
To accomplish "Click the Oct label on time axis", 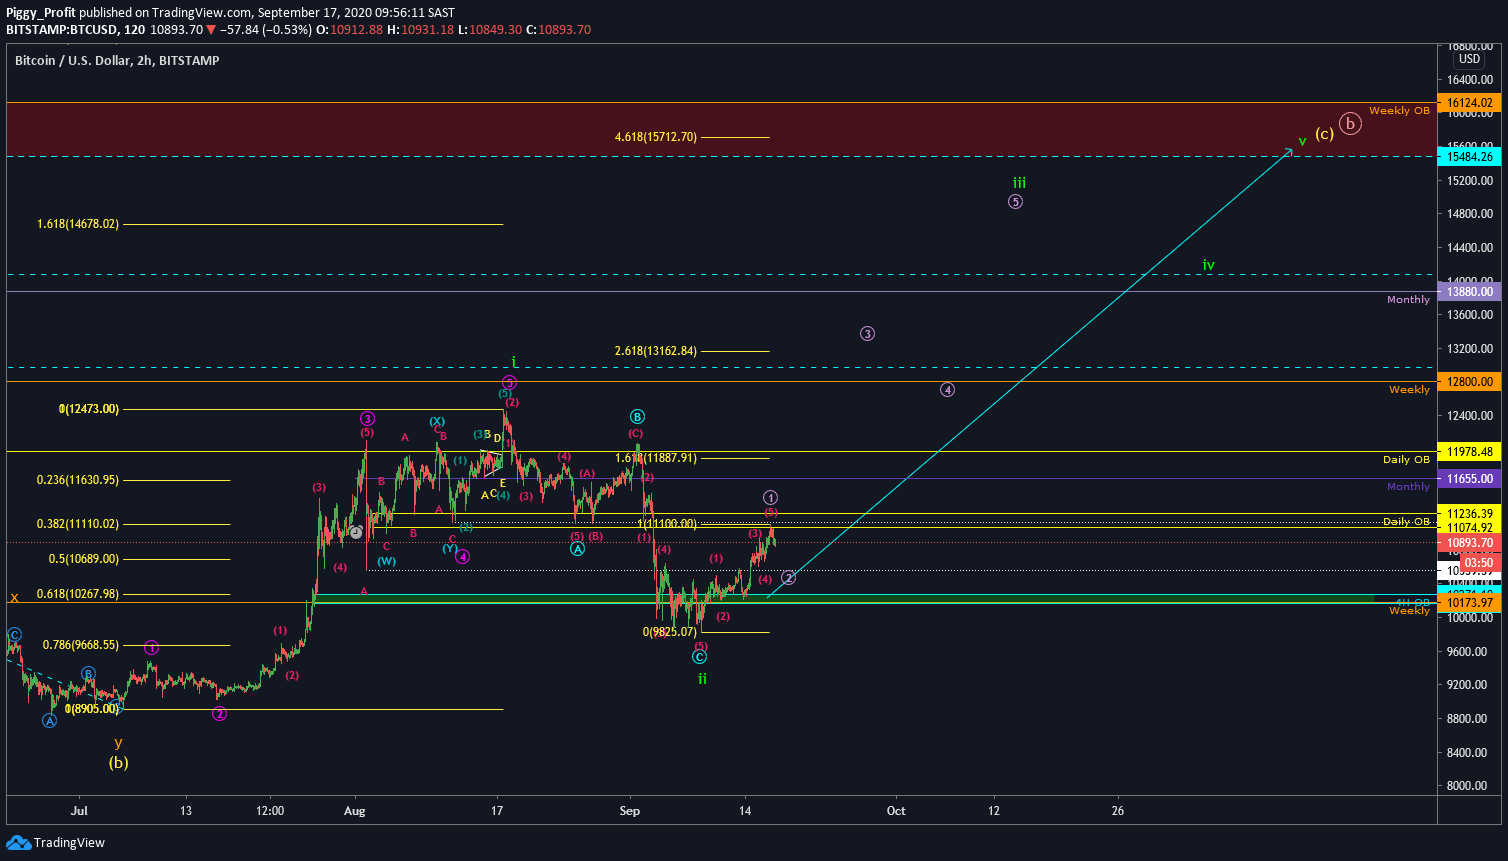I will (896, 811).
